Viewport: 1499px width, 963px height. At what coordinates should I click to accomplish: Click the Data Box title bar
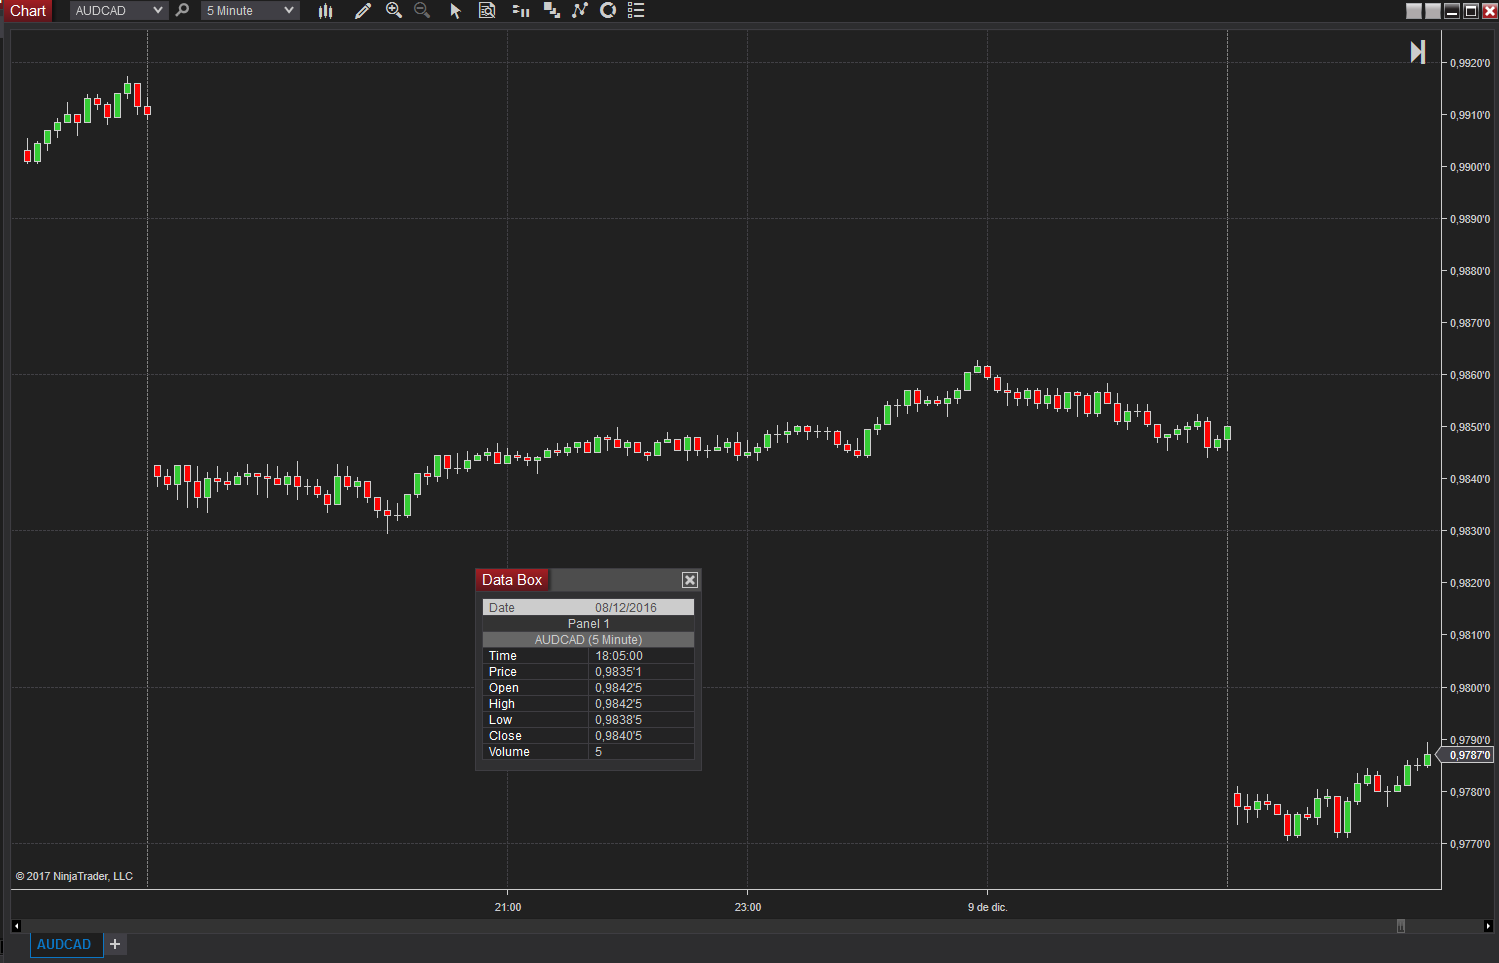click(588, 580)
